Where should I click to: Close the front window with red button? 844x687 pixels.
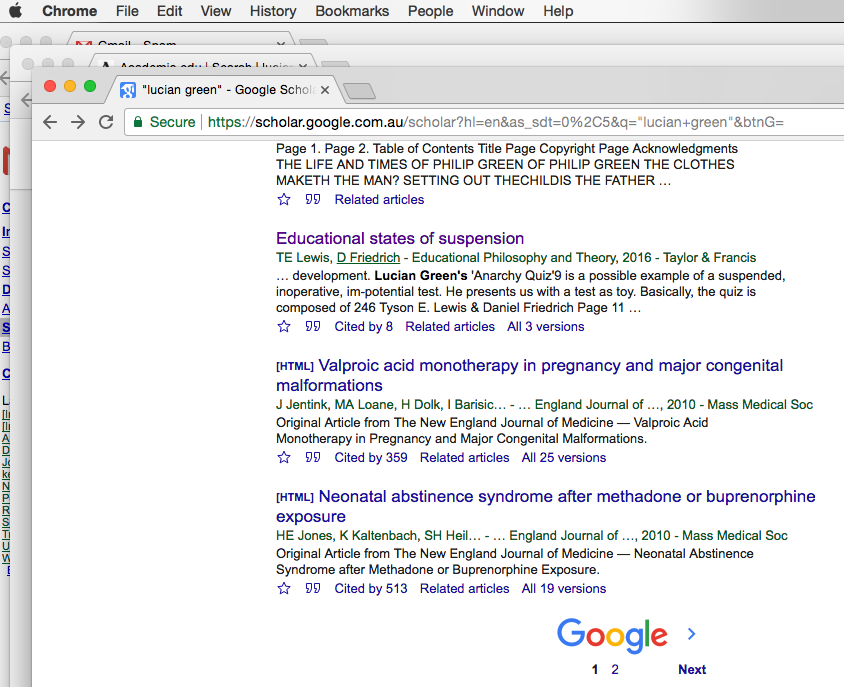pos(50,86)
